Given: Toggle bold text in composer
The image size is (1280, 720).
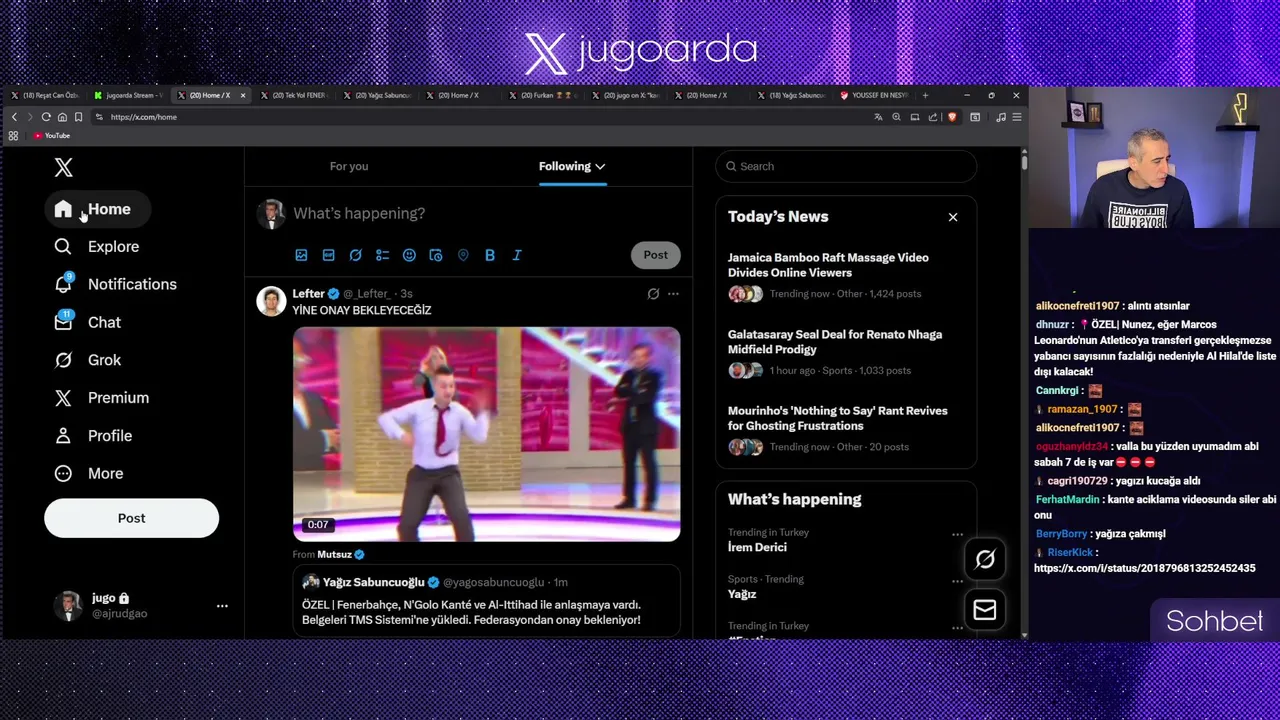Looking at the screenshot, I should coord(490,255).
